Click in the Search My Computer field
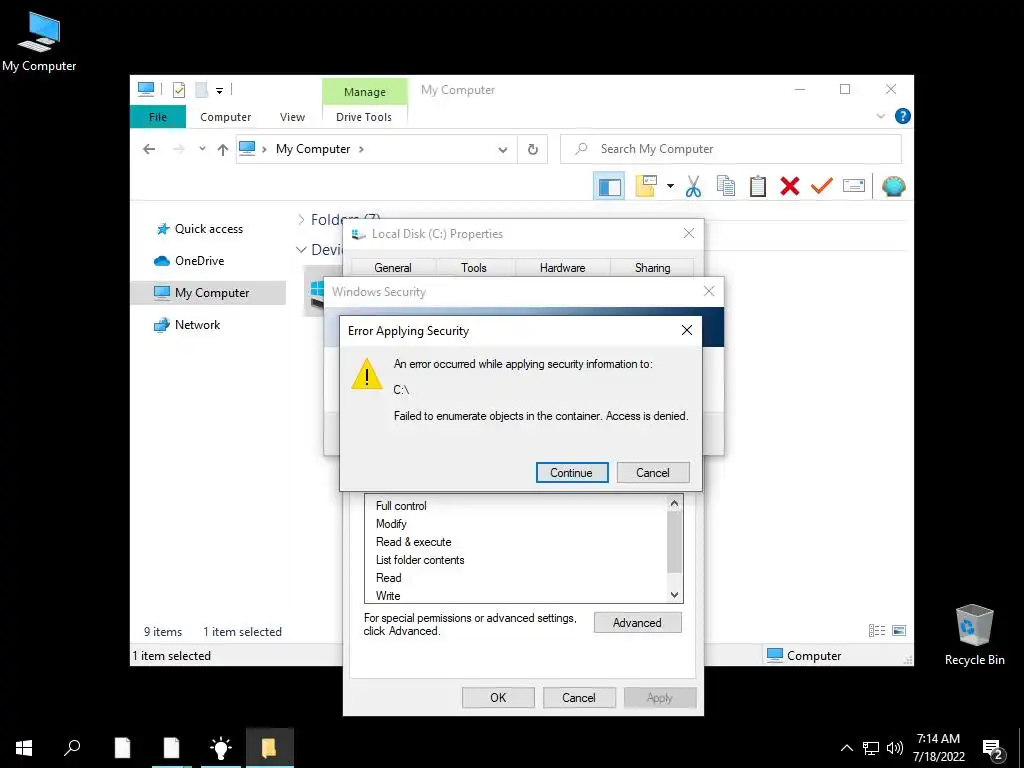Image resolution: width=1024 pixels, height=768 pixels. pos(731,150)
